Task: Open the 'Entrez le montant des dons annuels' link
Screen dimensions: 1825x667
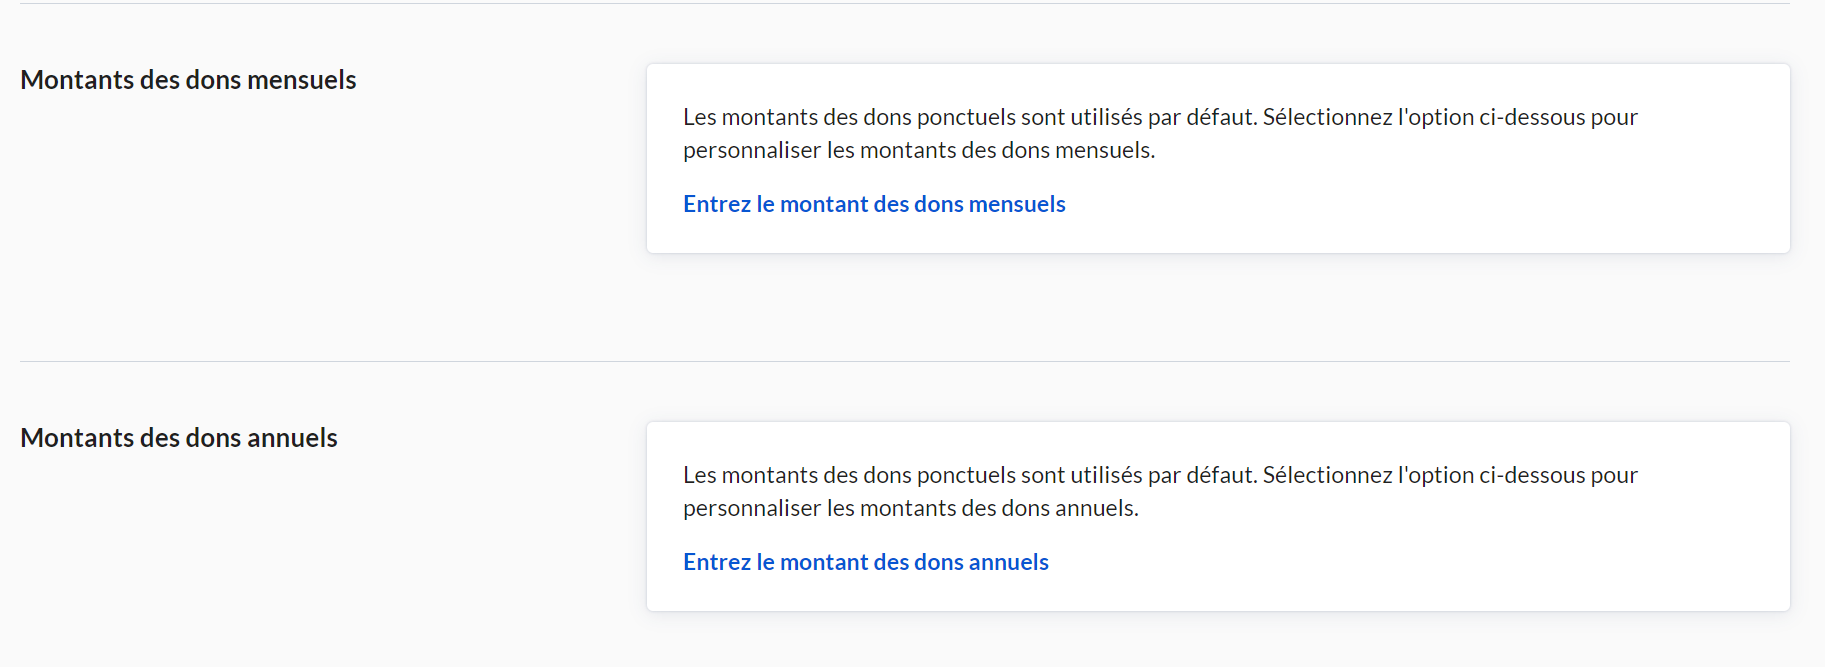Action: tap(866, 562)
